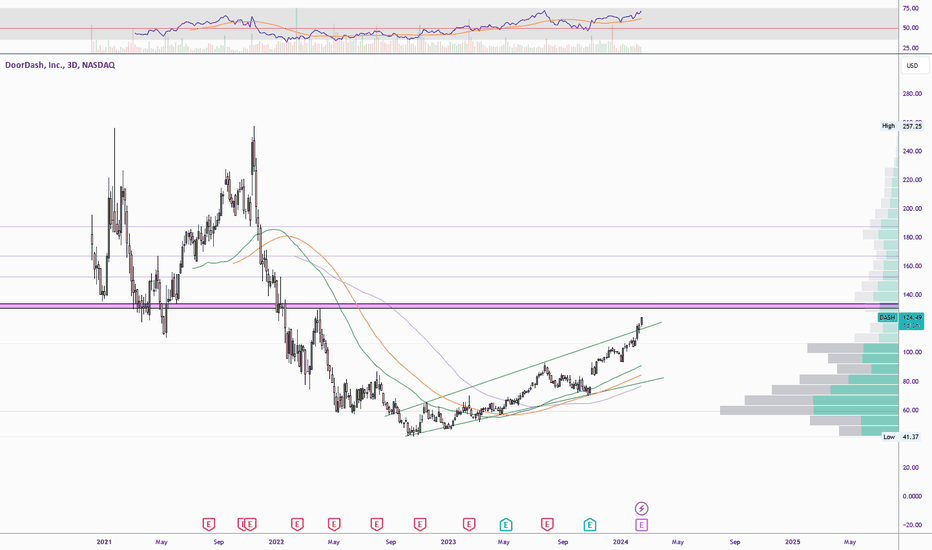This screenshot has width=932, height=550.
Task: Click the -20.00 price axis label
Action: [912, 525]
